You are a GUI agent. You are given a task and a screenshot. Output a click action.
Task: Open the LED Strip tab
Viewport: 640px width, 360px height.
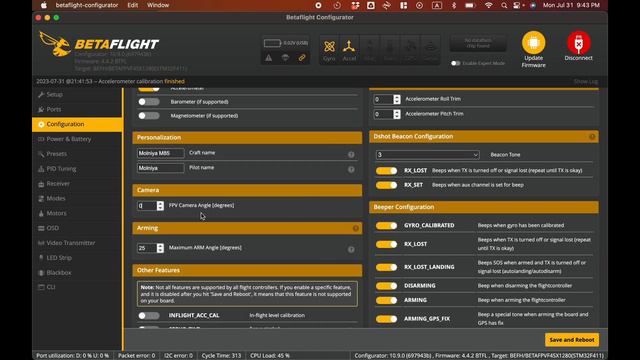[77, 258]
